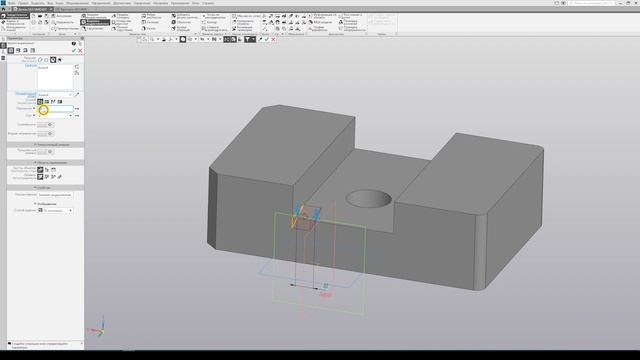Select highlighted third result-type icon

[x=53, y=60]
